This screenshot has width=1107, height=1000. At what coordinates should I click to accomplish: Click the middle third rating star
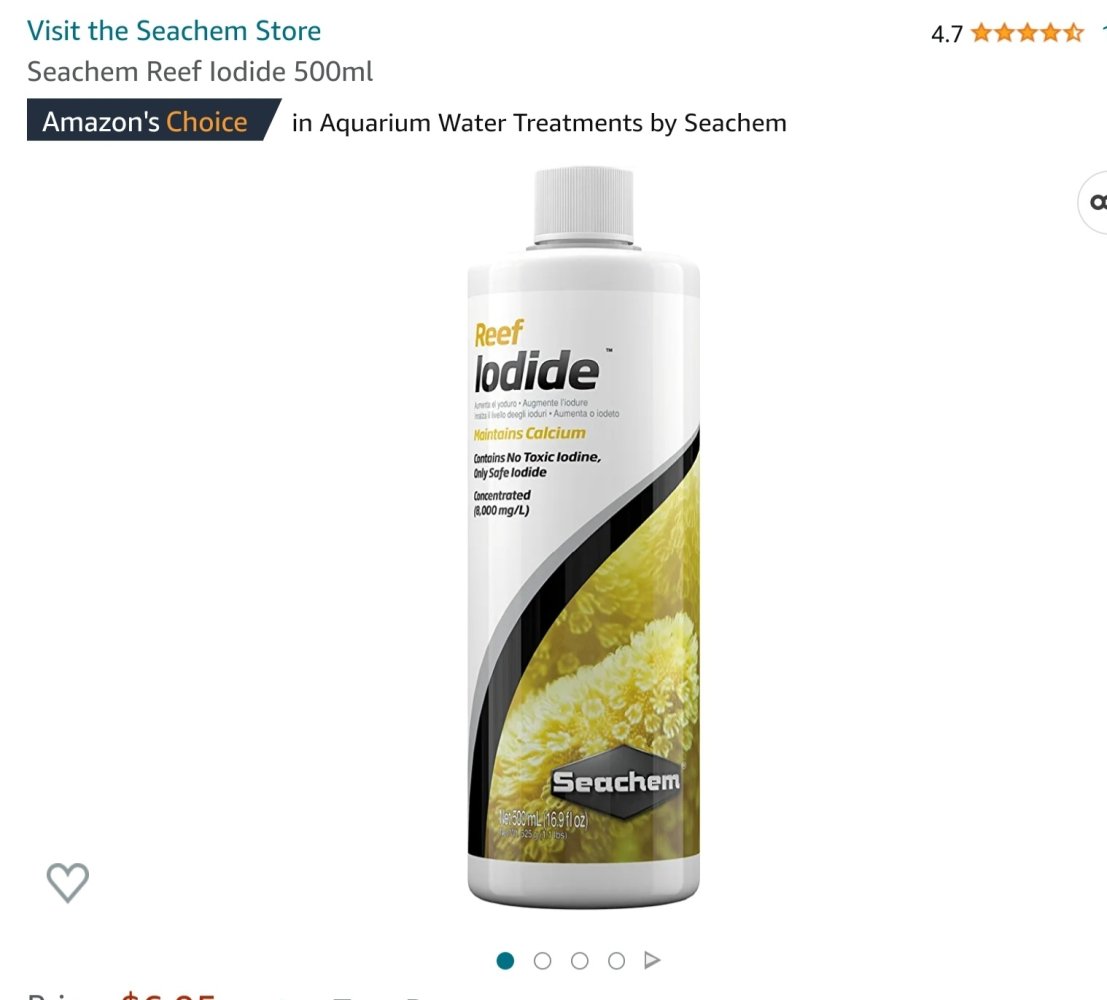1027,33
